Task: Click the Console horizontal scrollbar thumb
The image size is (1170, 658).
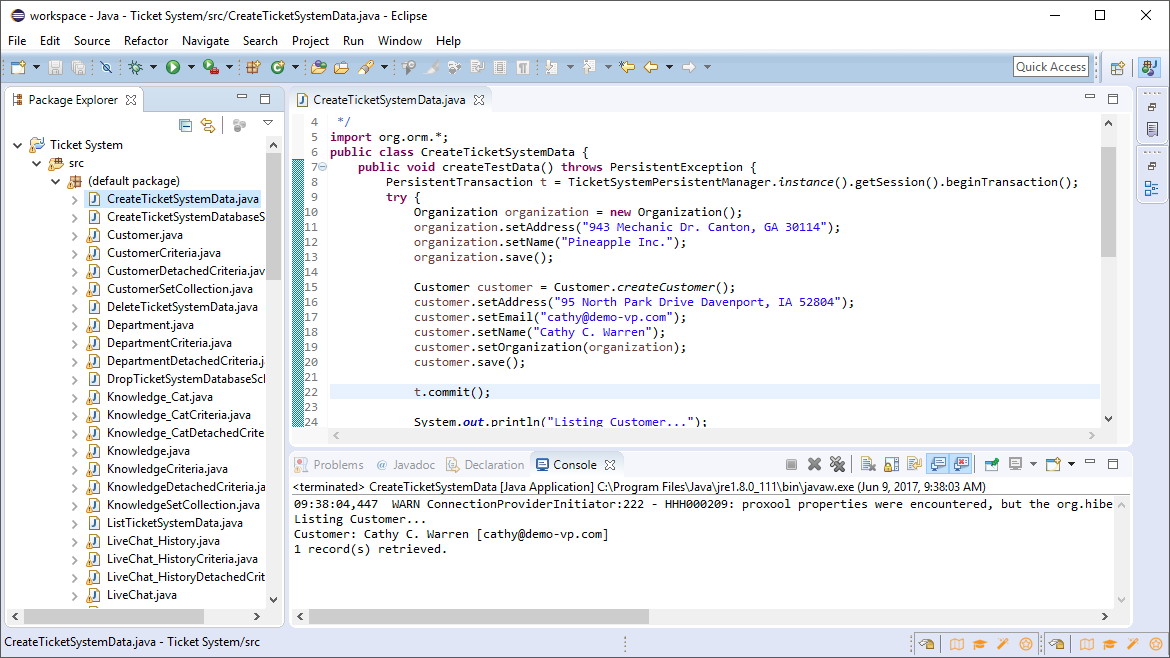Action: click(478, 616)
